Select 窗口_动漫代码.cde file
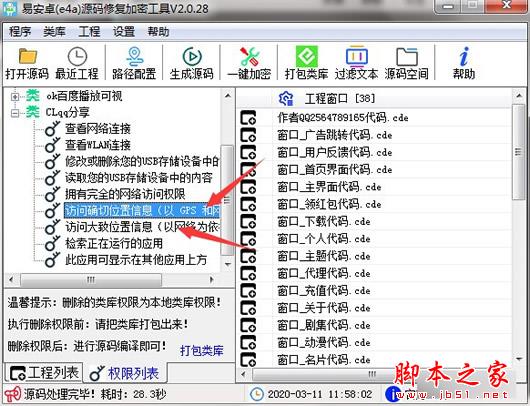Image resolution: width=530 pixels, height=406 pixels. [324, 343]
